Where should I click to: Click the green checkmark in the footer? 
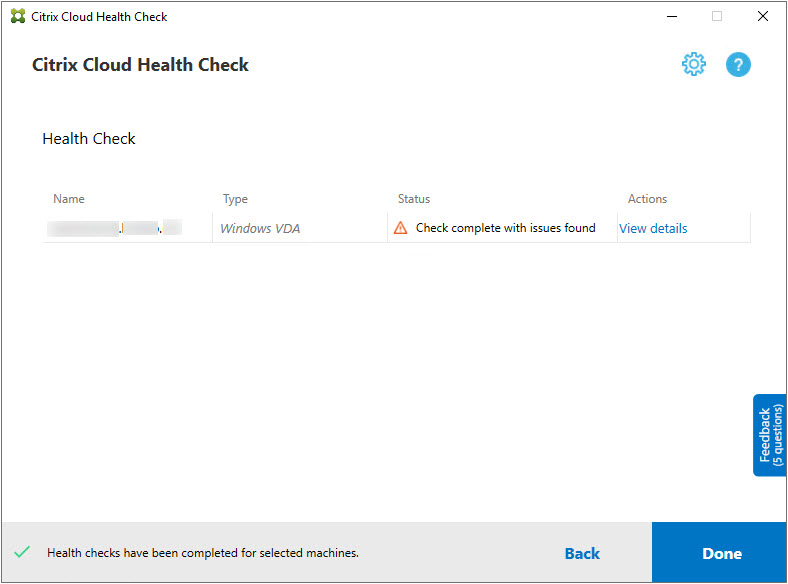click(22, 552)
